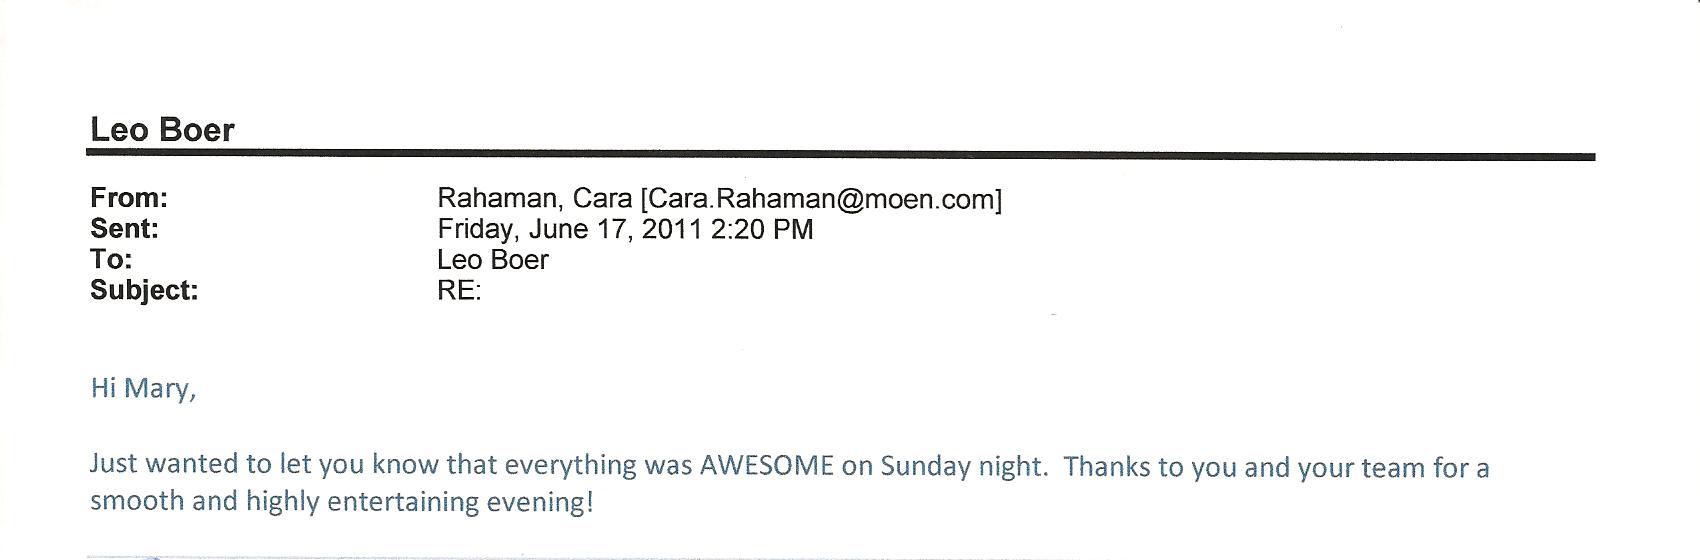Image resolution: width=1700 pixels, height=560 pixels.
Task: Click the Sent: field label
Action: coord(124,229)
